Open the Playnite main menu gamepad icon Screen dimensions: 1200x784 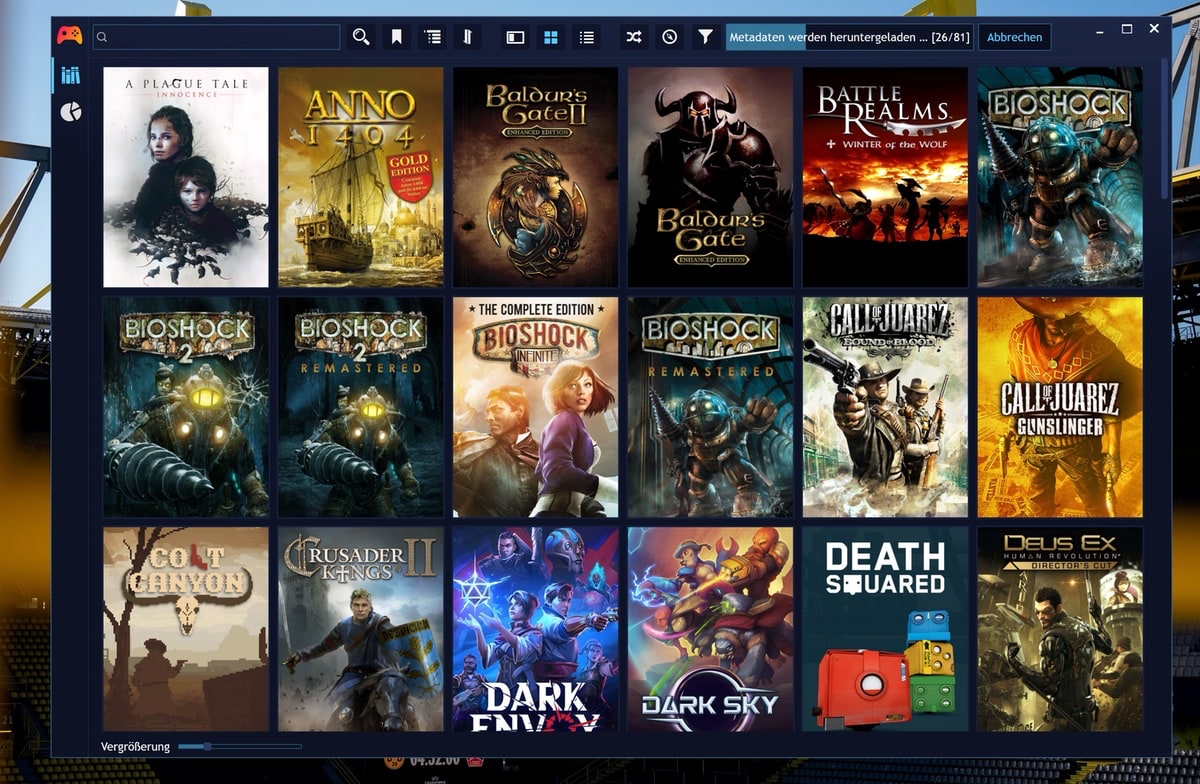69,37
